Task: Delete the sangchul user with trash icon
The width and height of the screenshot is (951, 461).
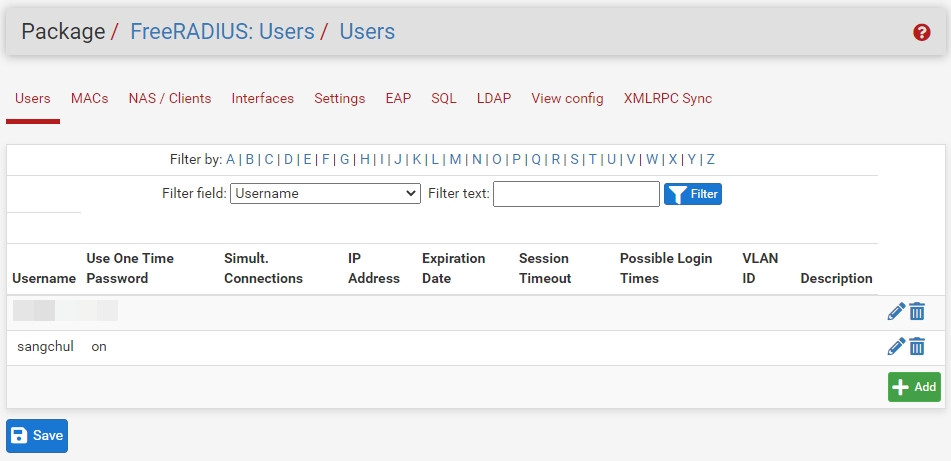Action: [x=917, y=347]
